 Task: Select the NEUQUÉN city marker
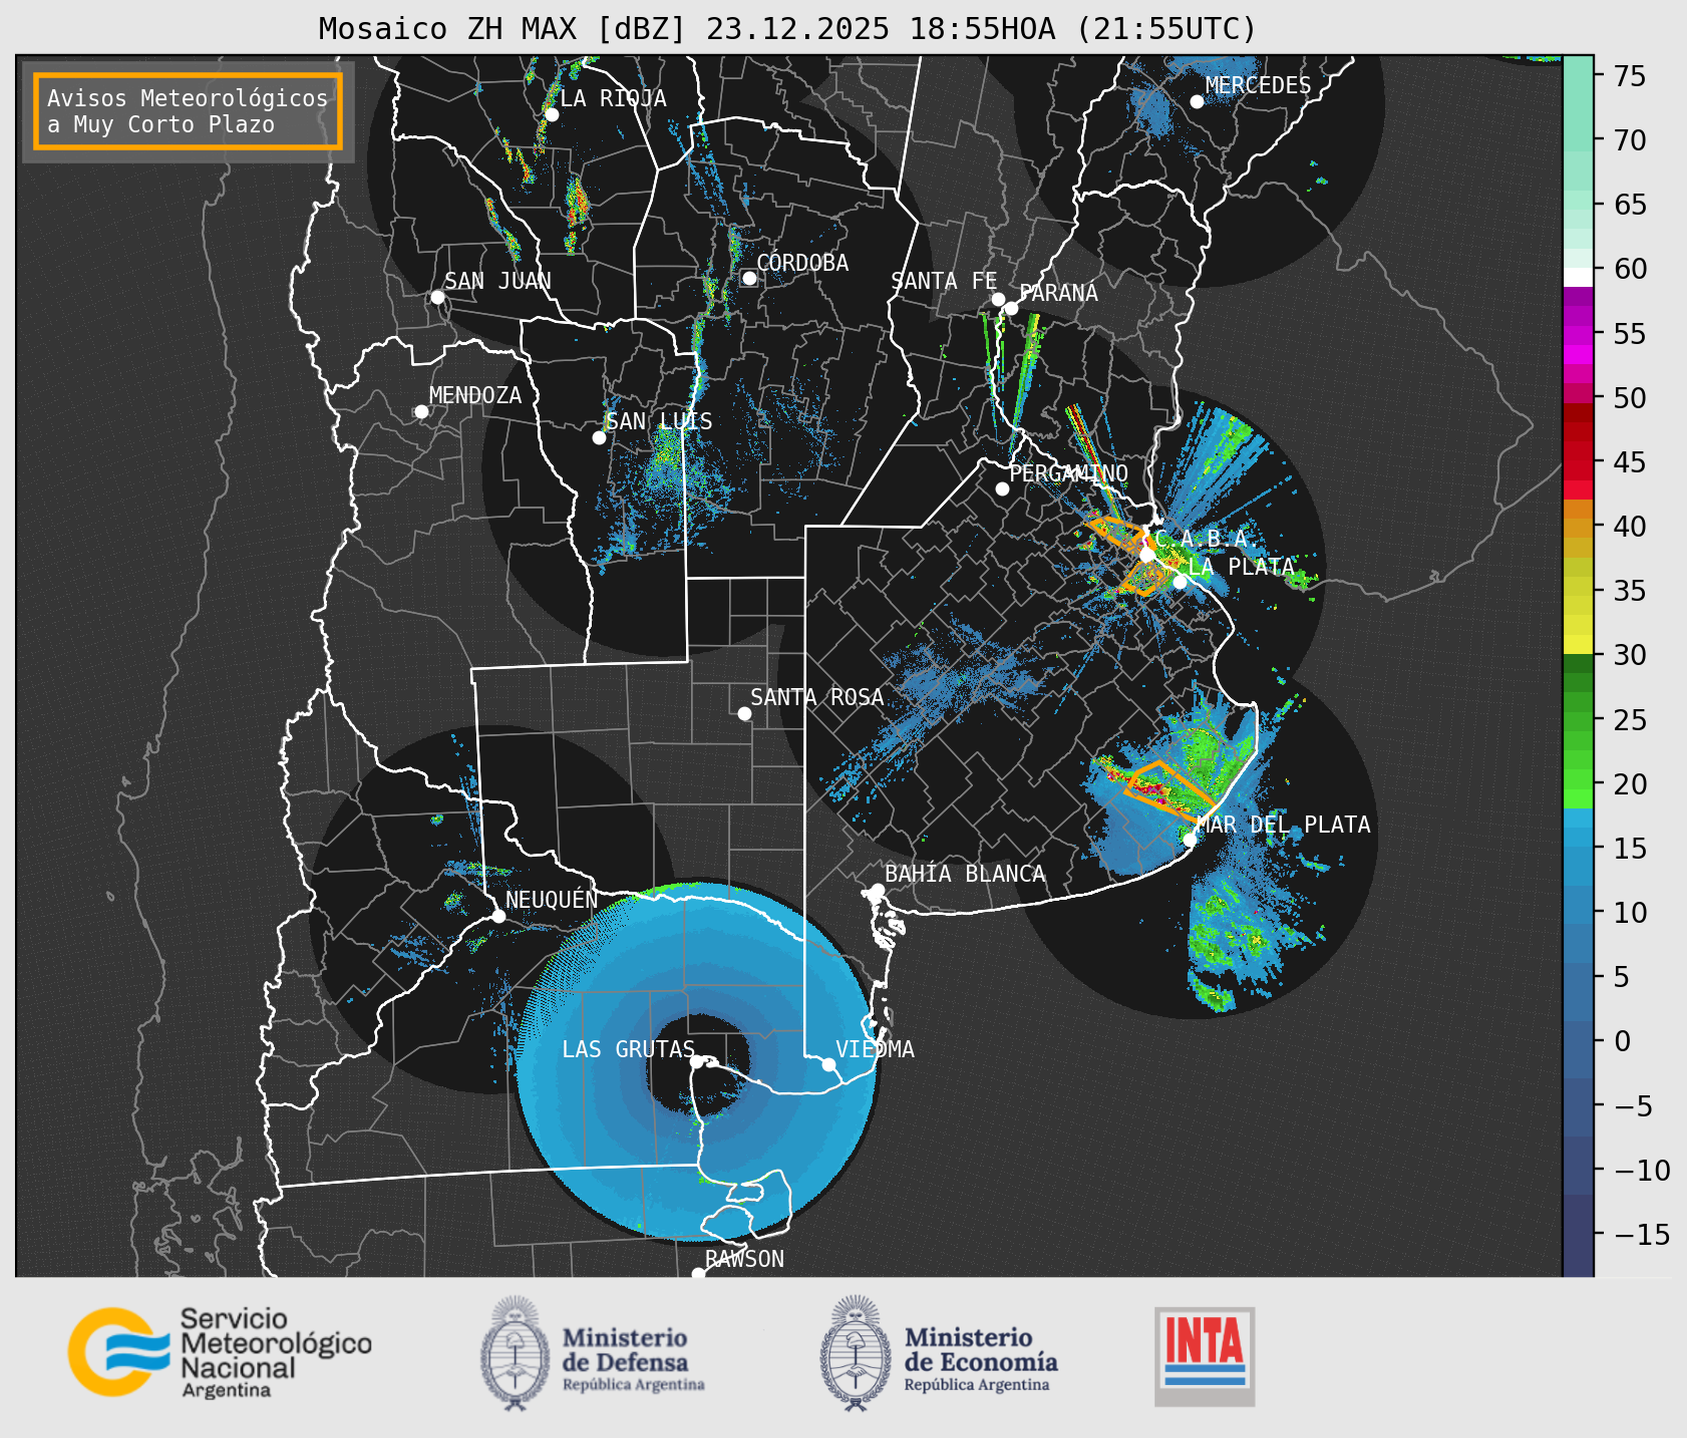tap(498, 916)
